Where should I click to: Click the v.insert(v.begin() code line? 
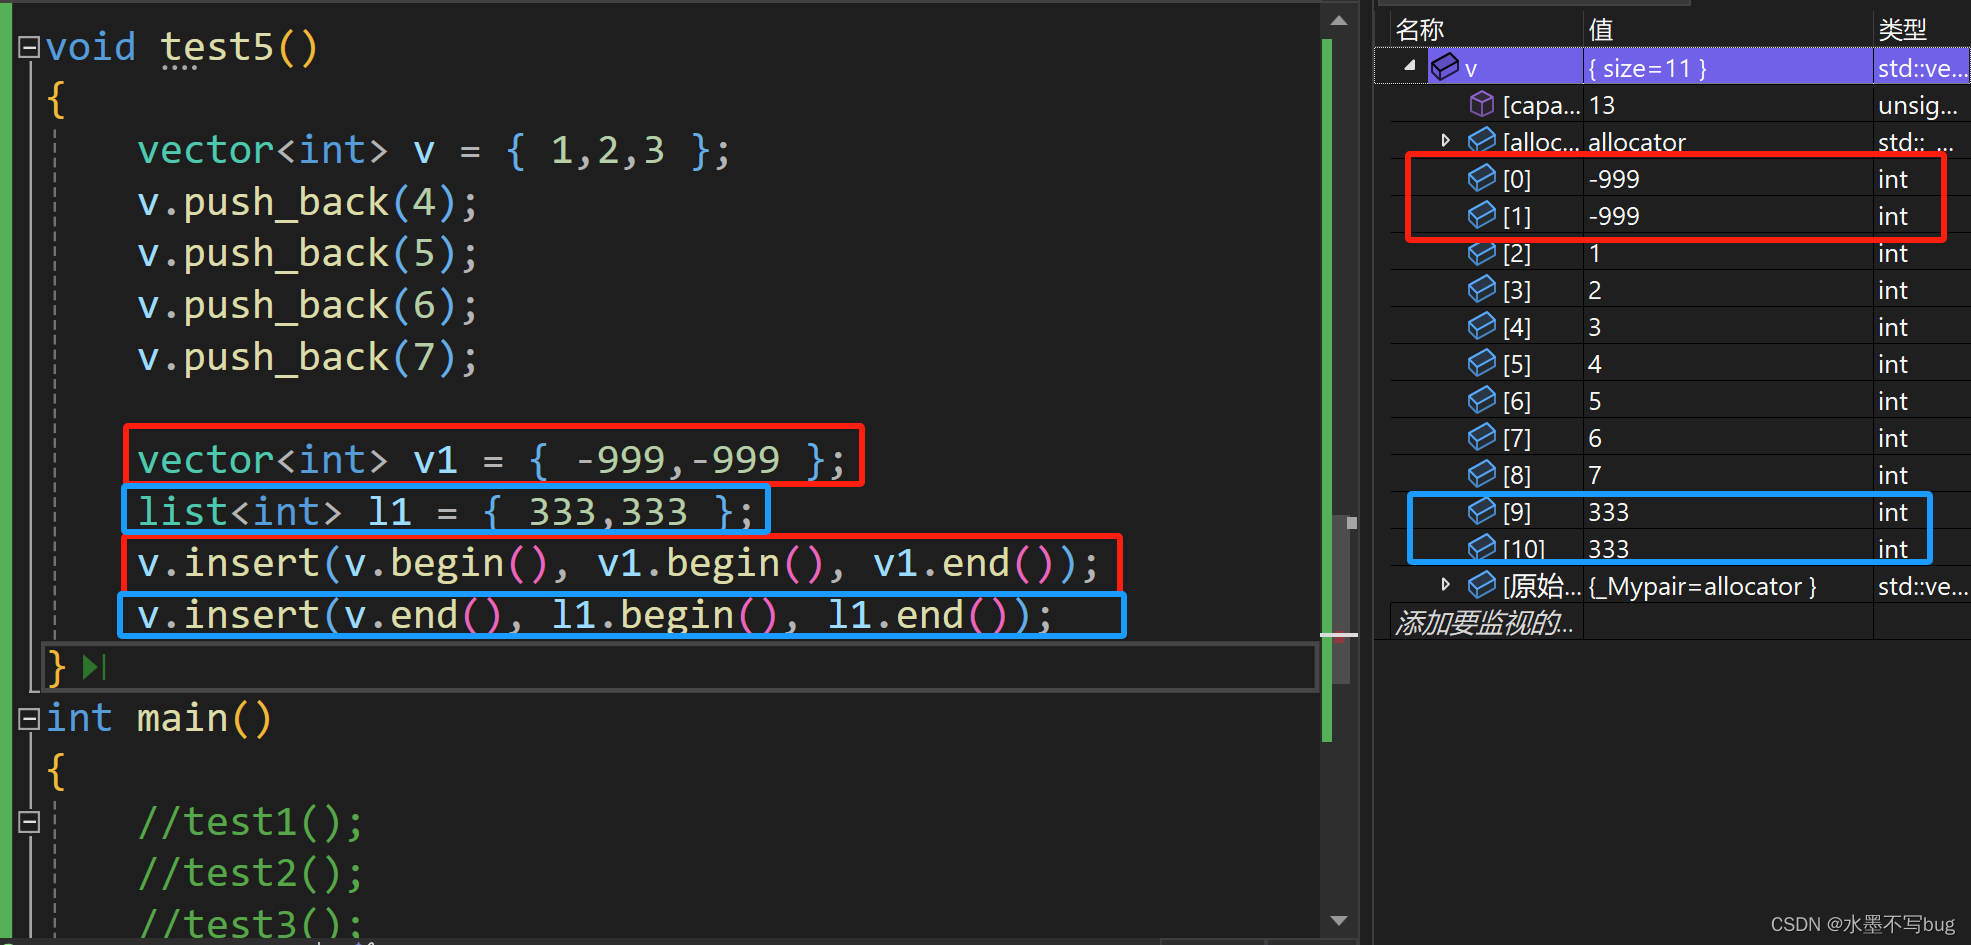click(618, 563)
